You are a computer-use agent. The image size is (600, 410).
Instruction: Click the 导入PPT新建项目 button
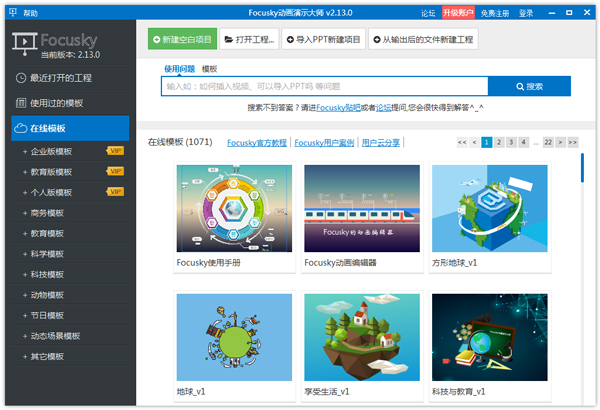pyautogui.click(x=324, y=39)
